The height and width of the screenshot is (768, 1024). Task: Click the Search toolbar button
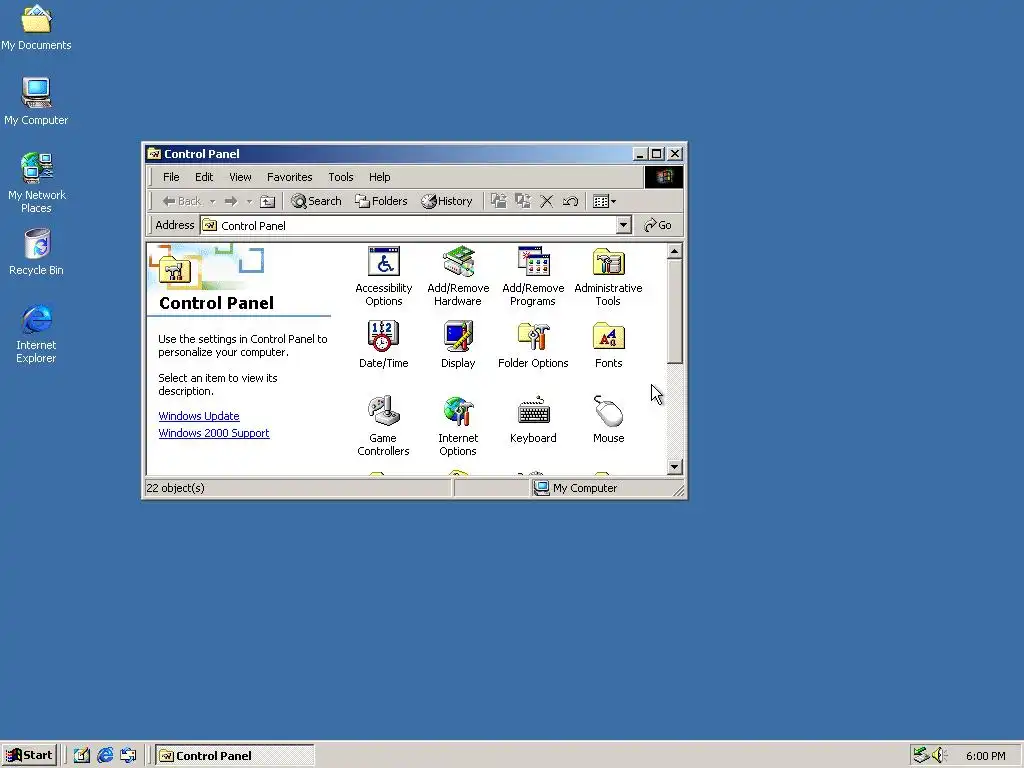[317, 201]
